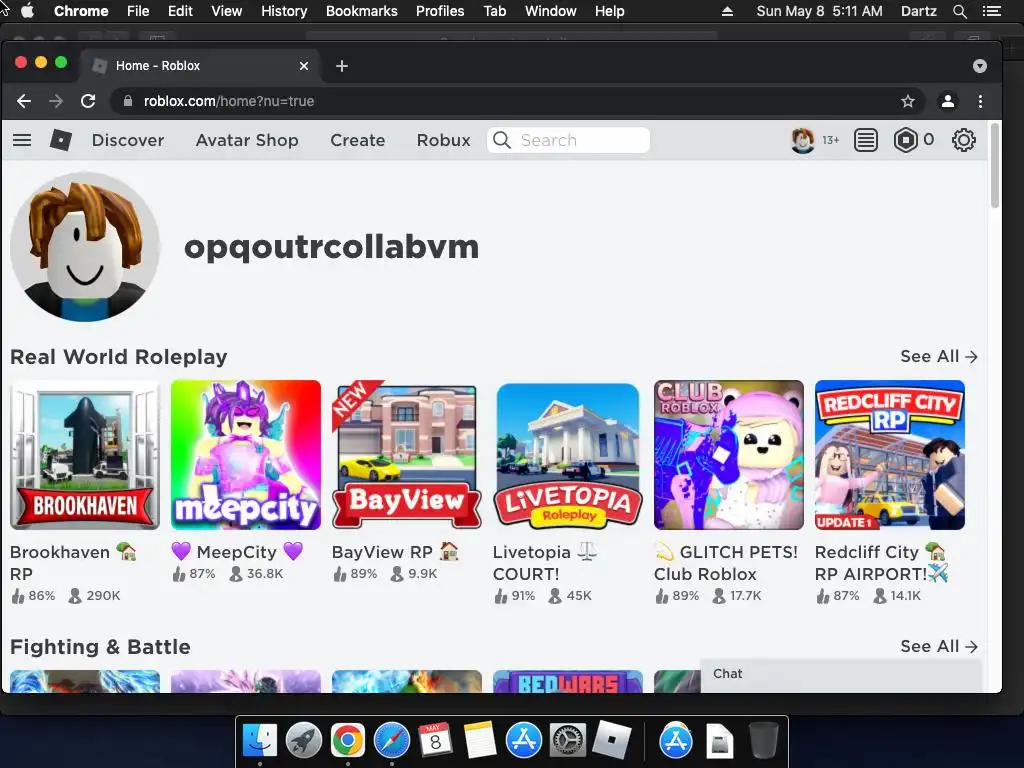Open the Club Roblox game thumbnail

pos(729,455)
